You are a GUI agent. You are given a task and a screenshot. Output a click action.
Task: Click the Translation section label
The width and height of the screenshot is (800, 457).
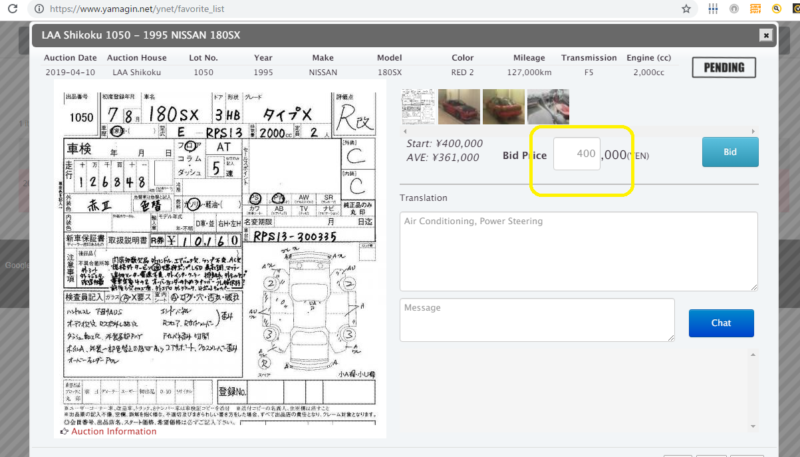[423, 198]
